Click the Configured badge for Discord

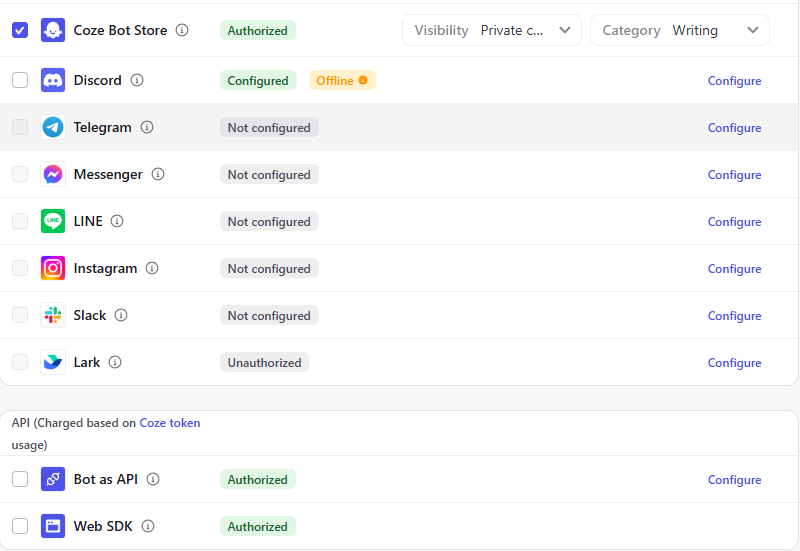[258, 80]
